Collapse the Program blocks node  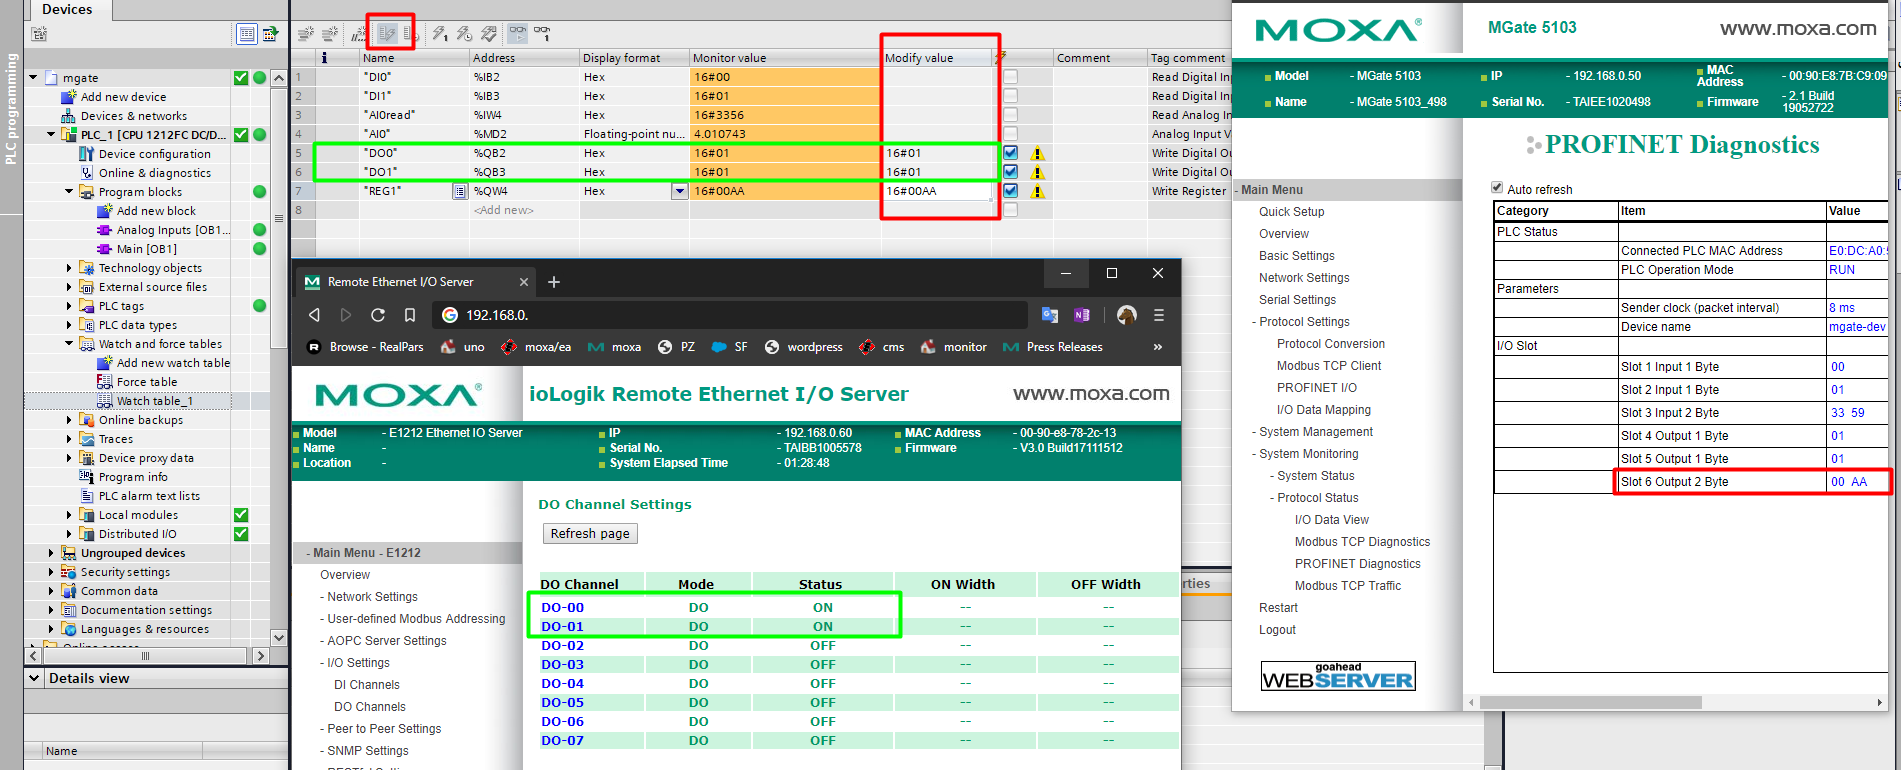(x=69, y=191)
